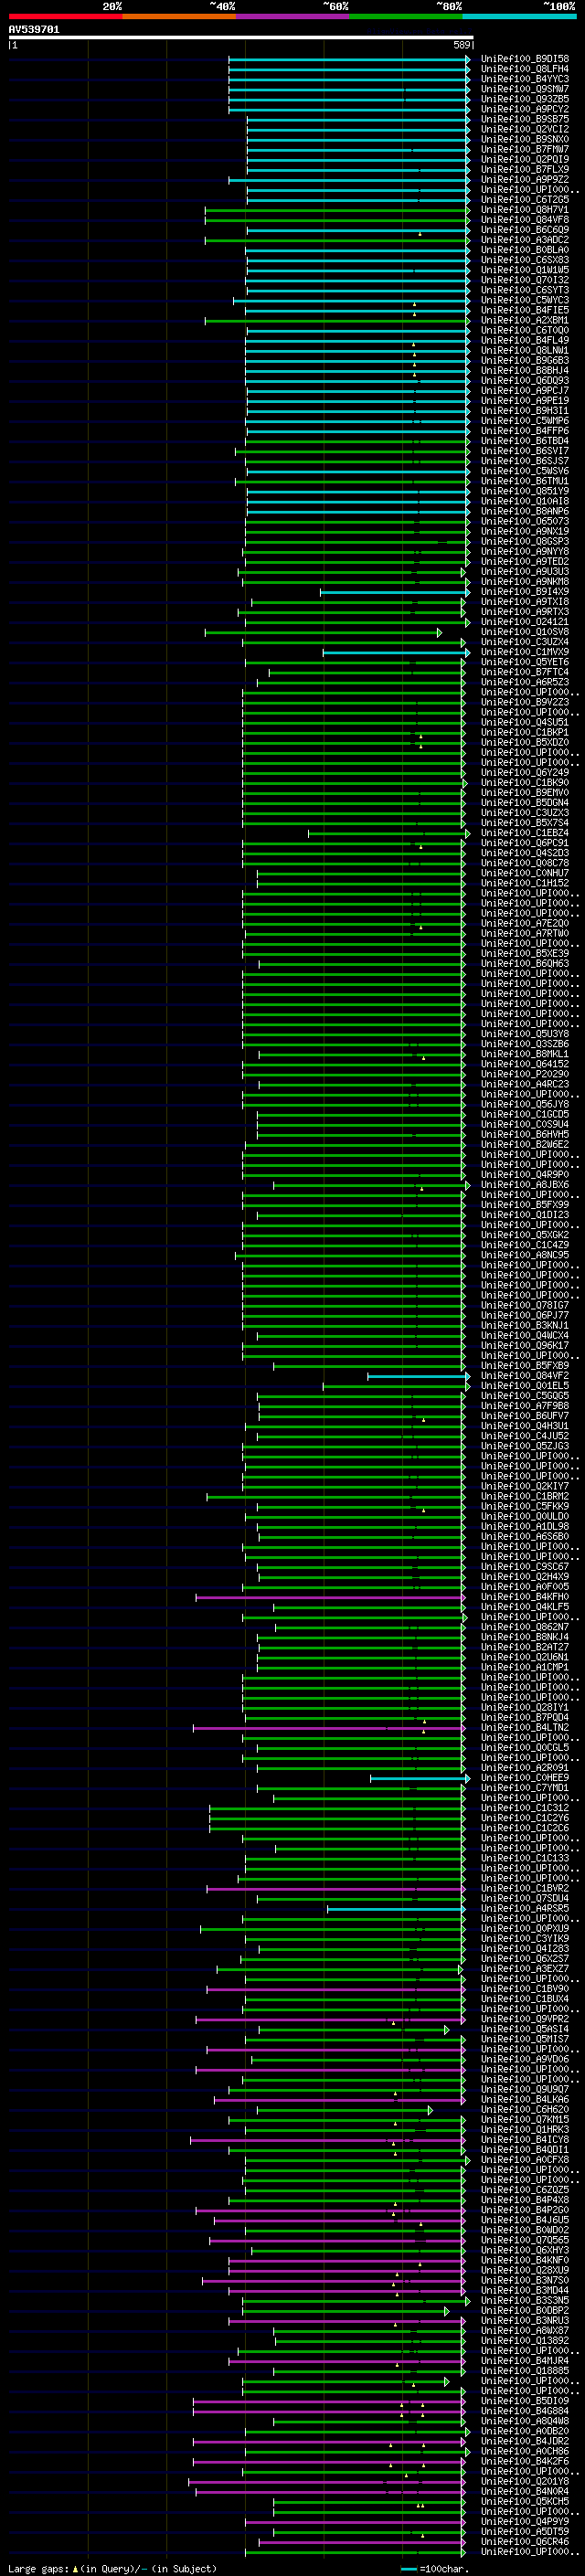
Task: Open hit UniRef100_Q851Y9
Action: click(x=525, y=491)
